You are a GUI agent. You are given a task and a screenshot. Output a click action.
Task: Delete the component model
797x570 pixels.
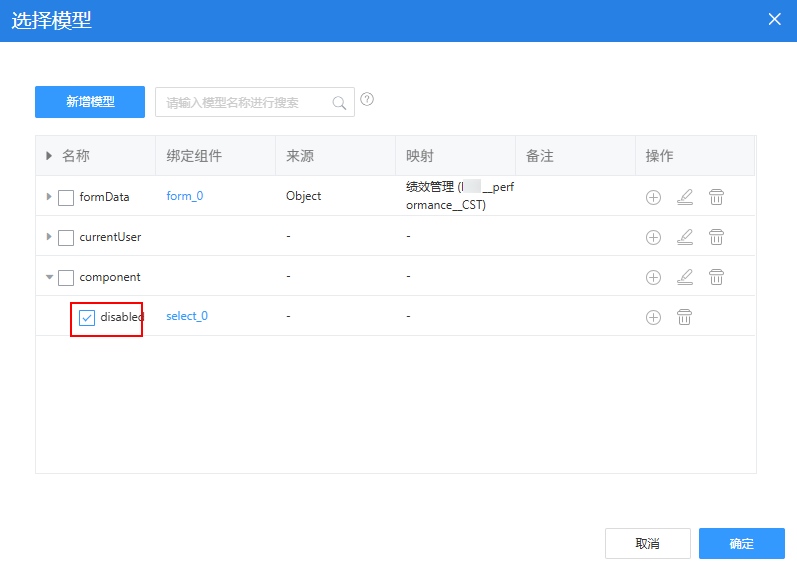click(x=716, y=277)
